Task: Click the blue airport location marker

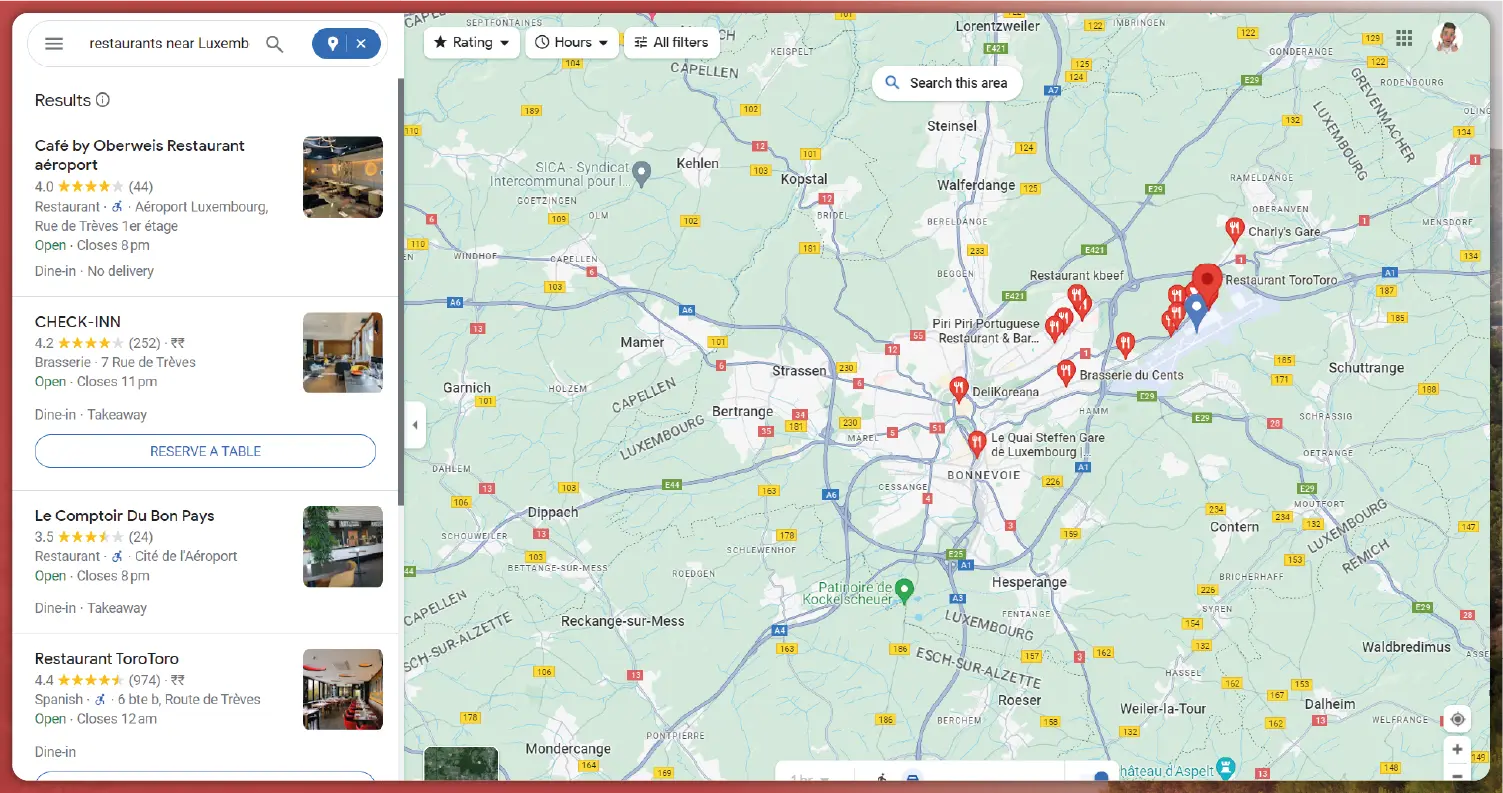Action: point(1196,312)
